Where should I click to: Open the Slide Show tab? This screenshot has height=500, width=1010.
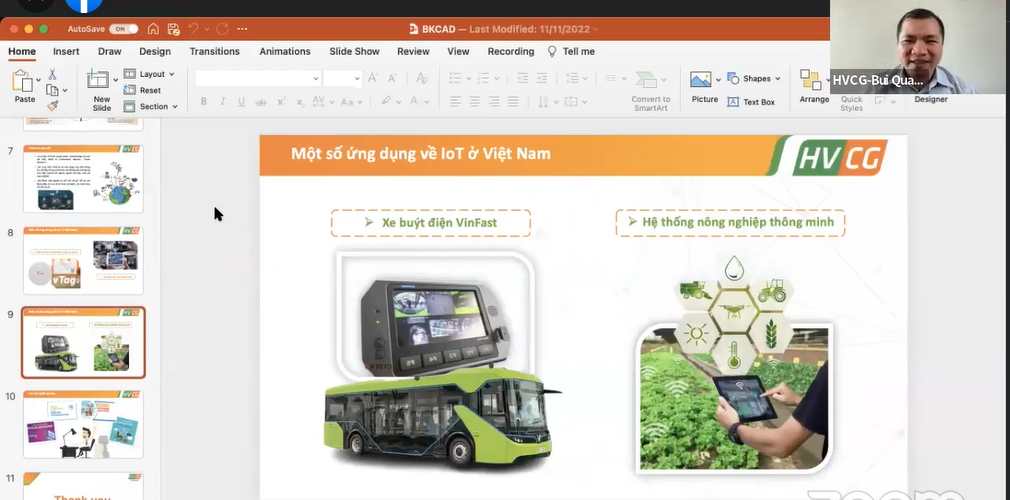click(354, 52)
